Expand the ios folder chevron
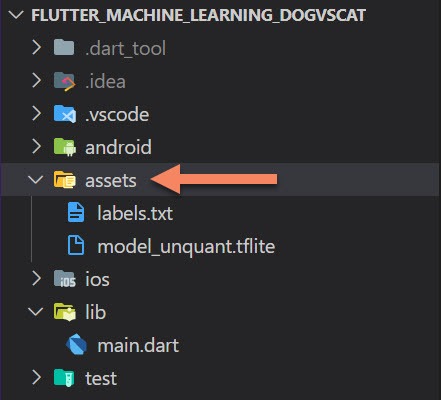 (x=37, y=279)
